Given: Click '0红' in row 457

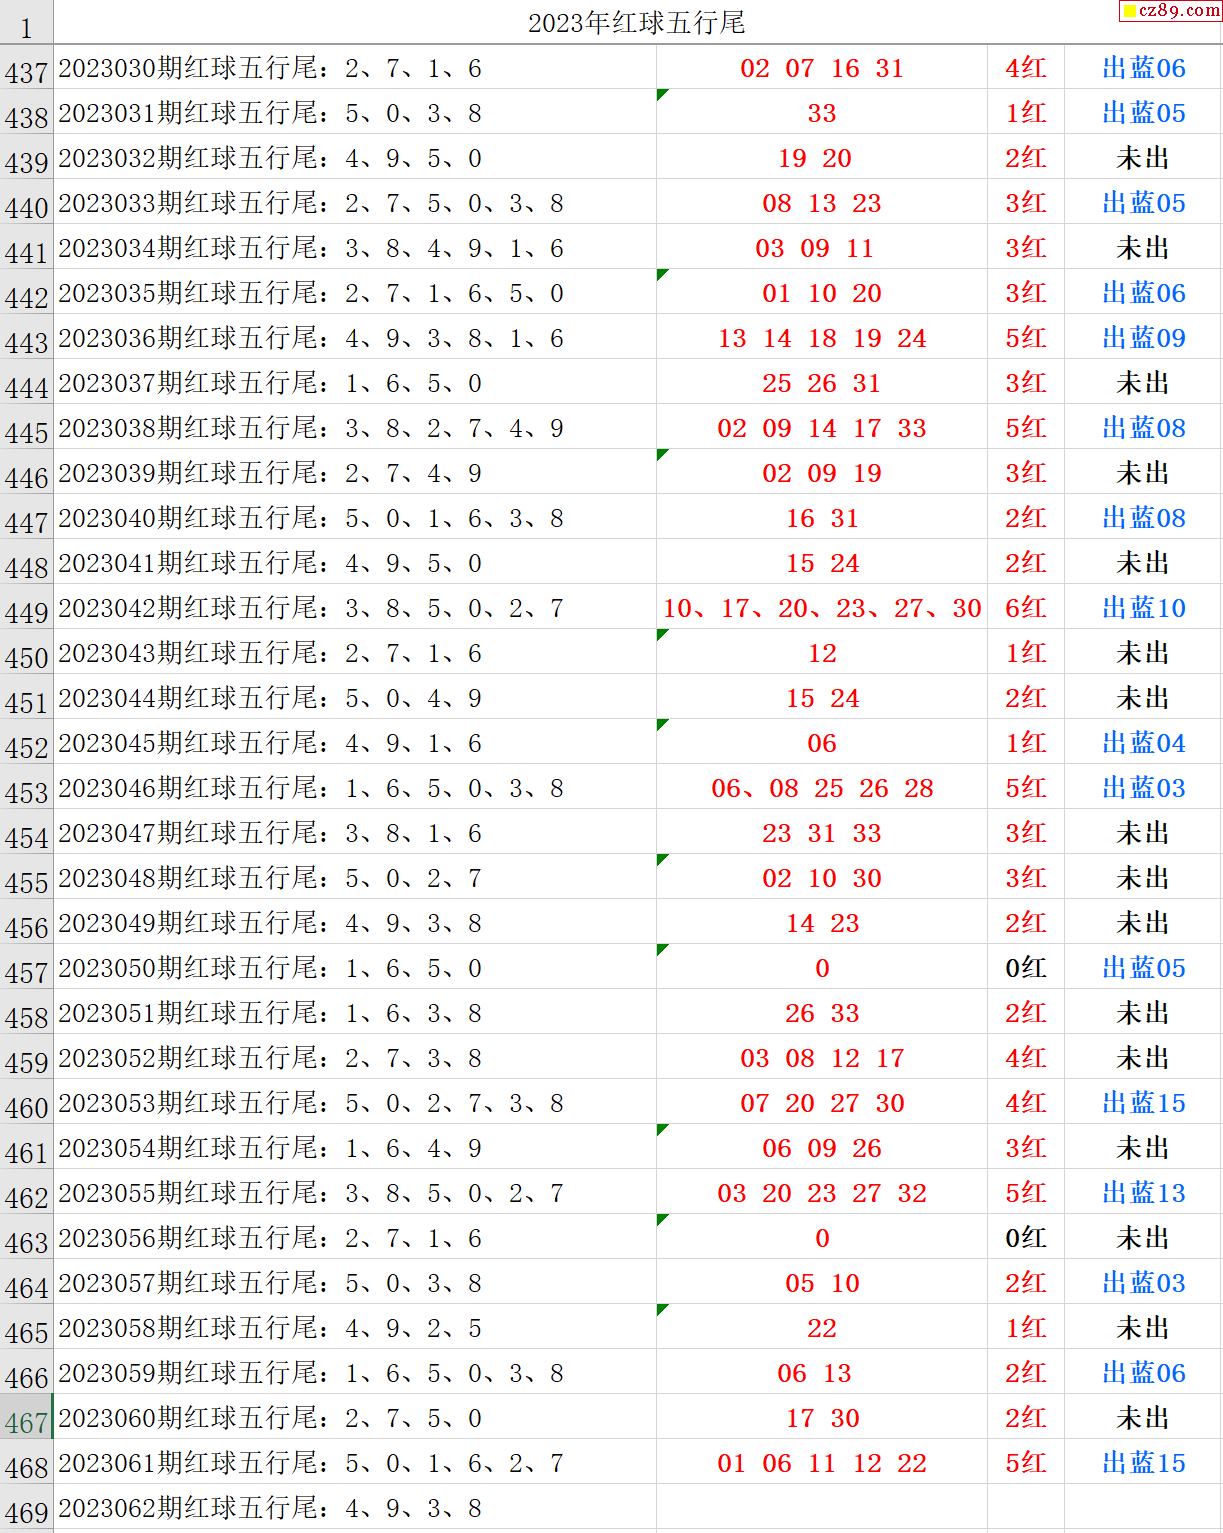Looking at the screenshot, I should pyautogui.click(x=1026, y=968).
